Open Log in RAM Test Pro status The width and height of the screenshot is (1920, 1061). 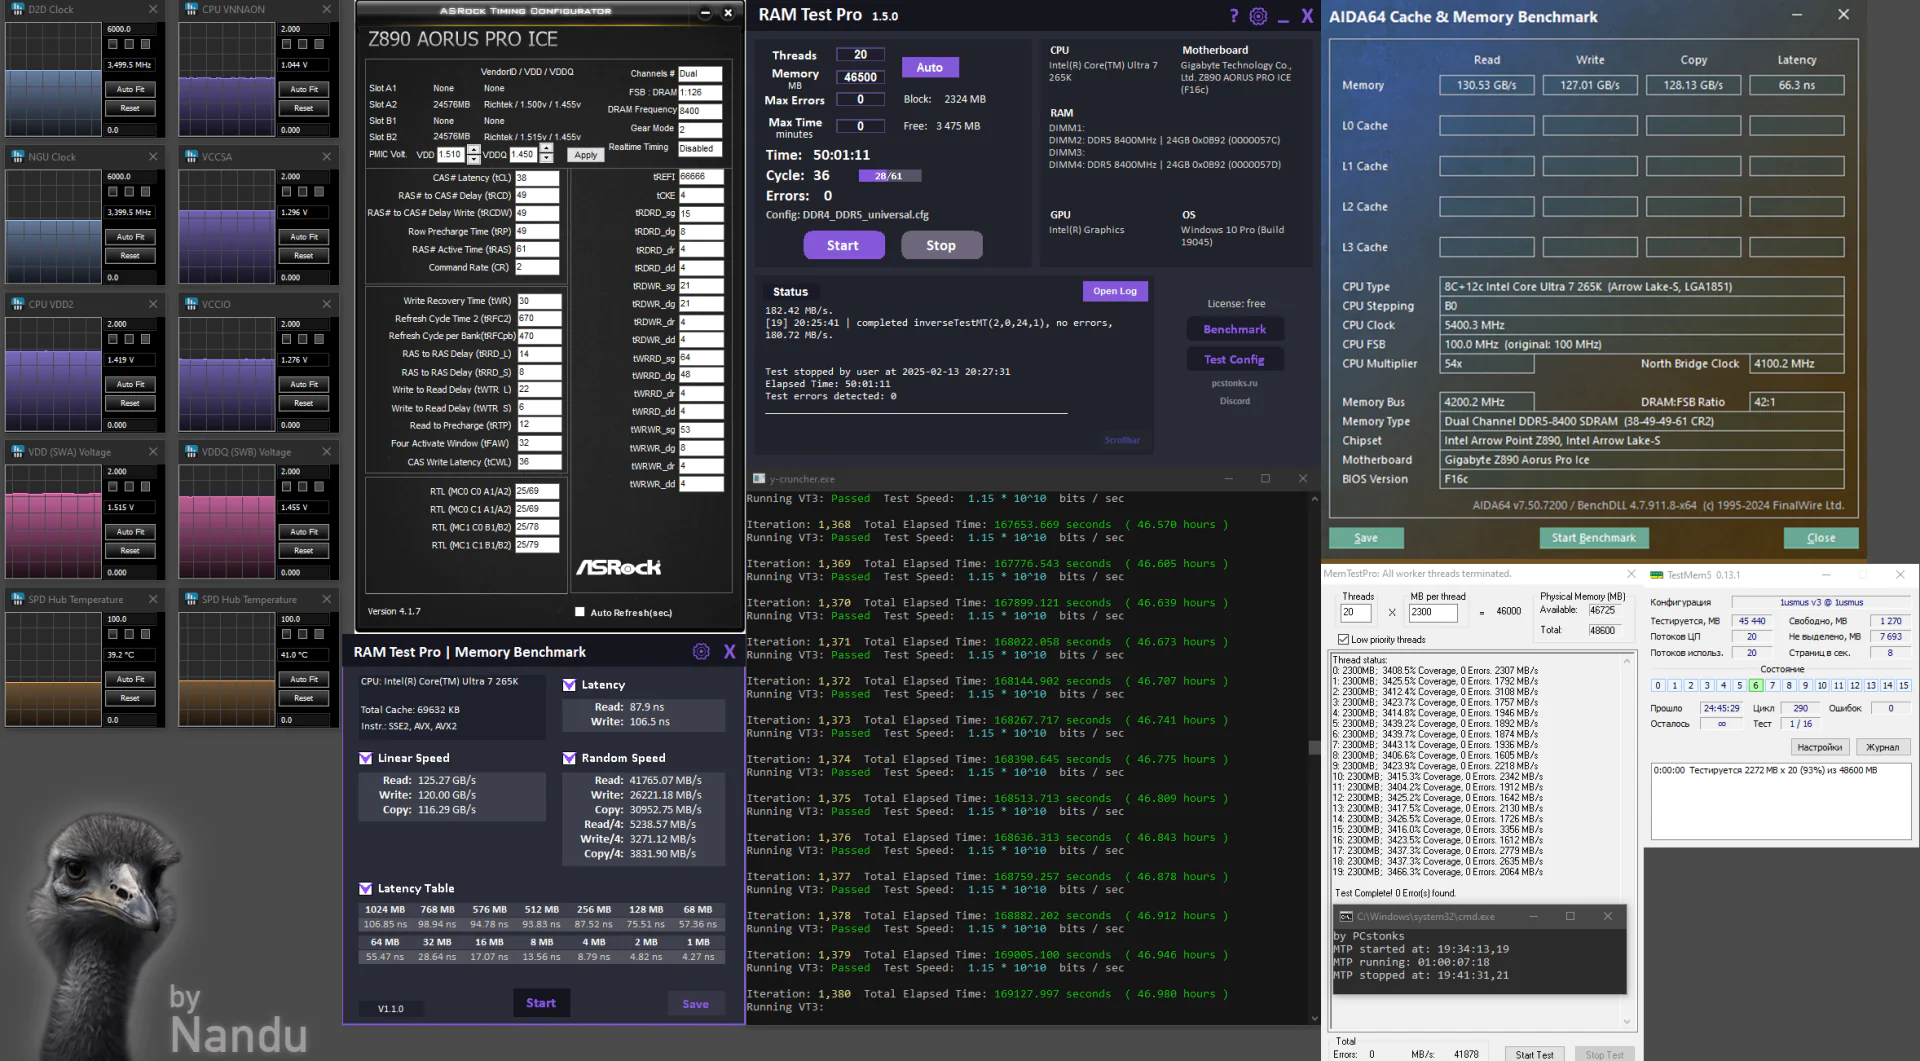(1115, 291)
